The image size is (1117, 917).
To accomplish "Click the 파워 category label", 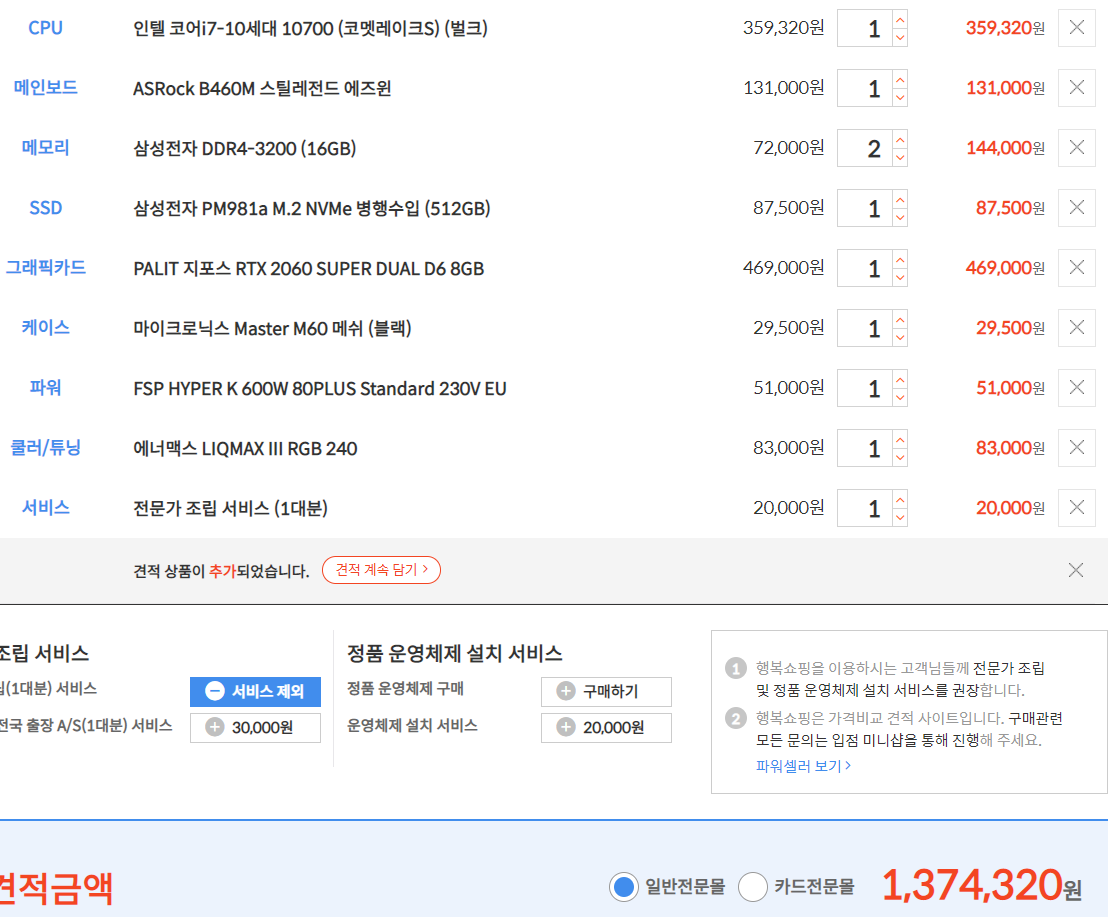I will tap(46, 388).
